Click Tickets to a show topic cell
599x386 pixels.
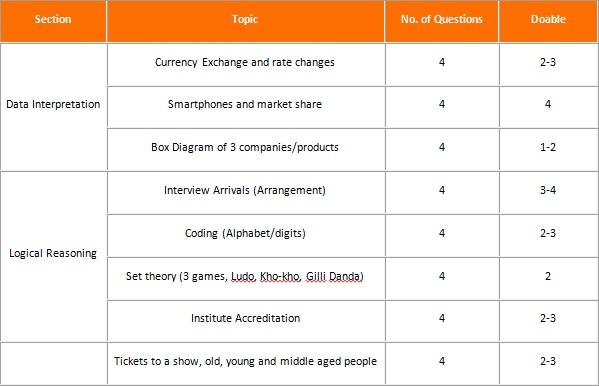[x=246, y=363]
